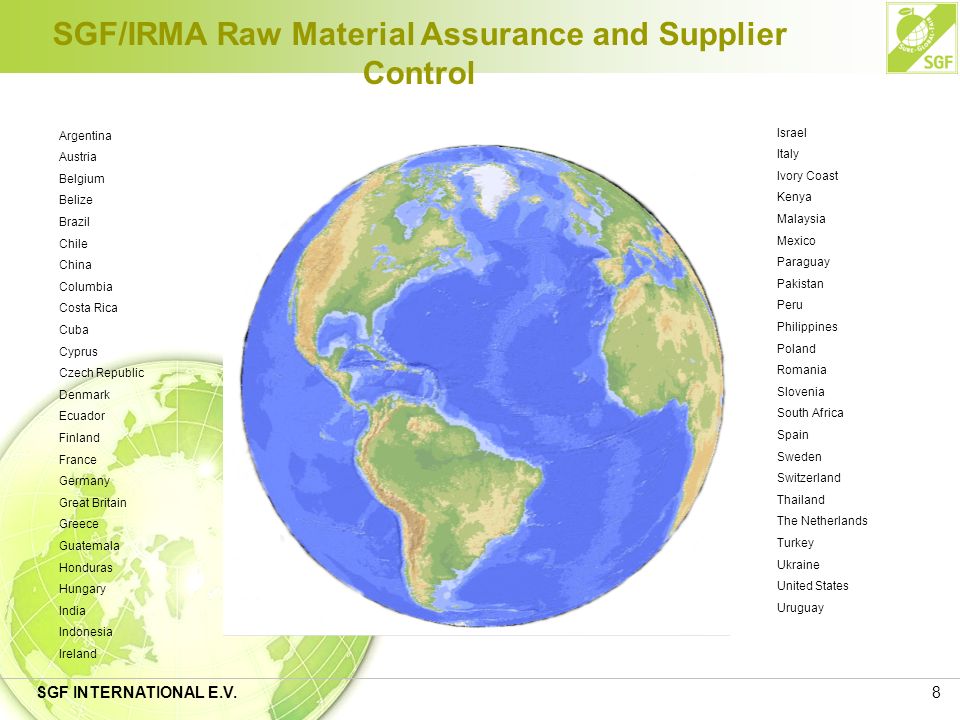
Task: Click on 'Honduras'
Action: [86, 568]
